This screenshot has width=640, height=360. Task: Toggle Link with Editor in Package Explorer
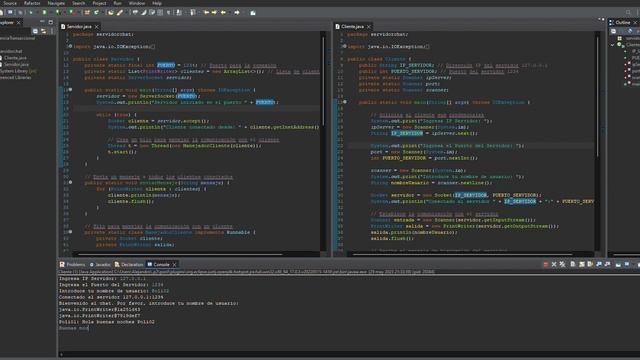(43, 31)
